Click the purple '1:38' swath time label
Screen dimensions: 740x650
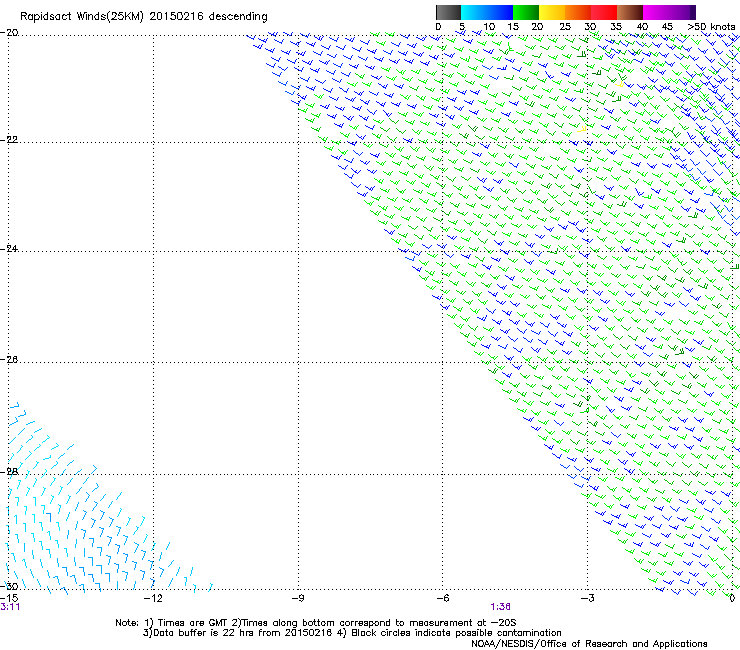tap(500, 607)
